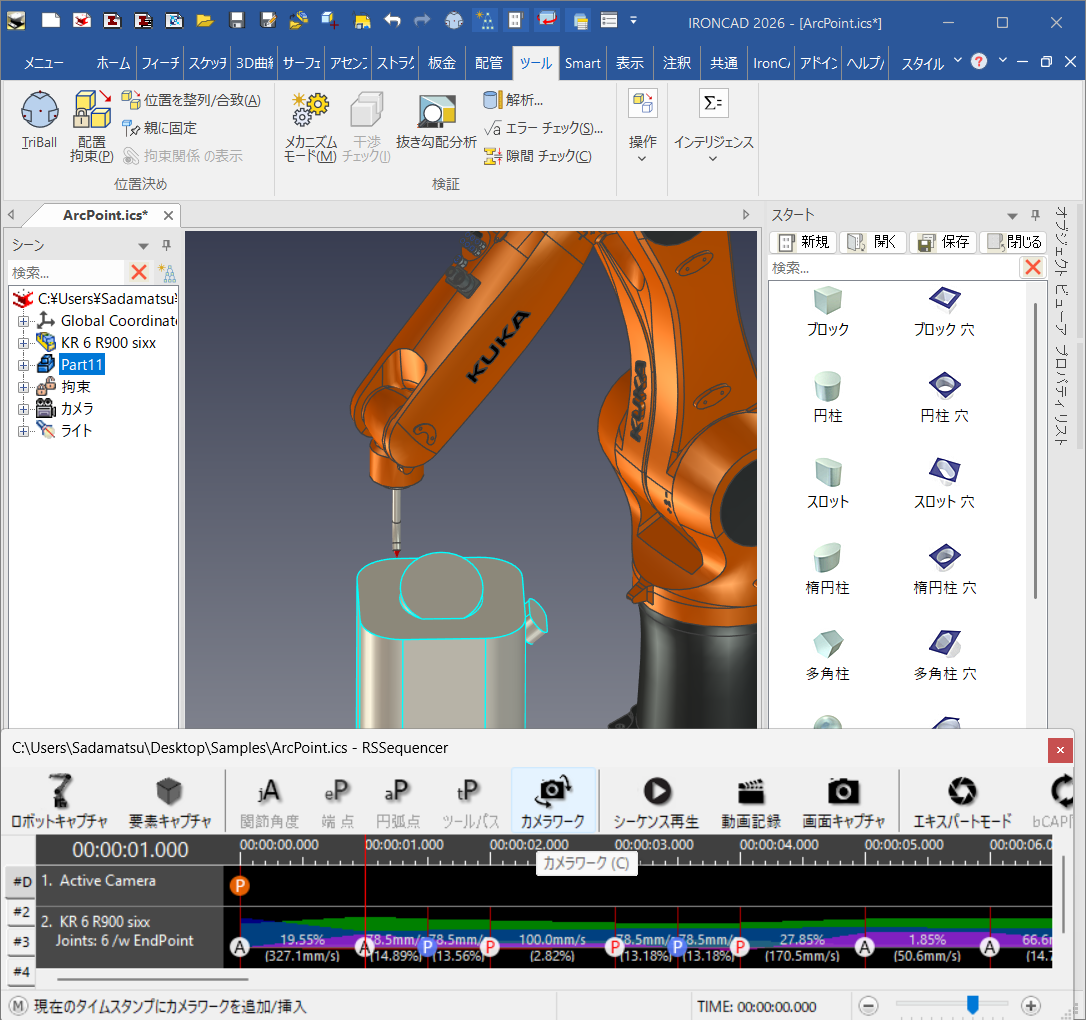Select ブロック 穴 shape in catalog
Image resolution: width=1086 pixels, height=1020 pixels.
[944, 312]
